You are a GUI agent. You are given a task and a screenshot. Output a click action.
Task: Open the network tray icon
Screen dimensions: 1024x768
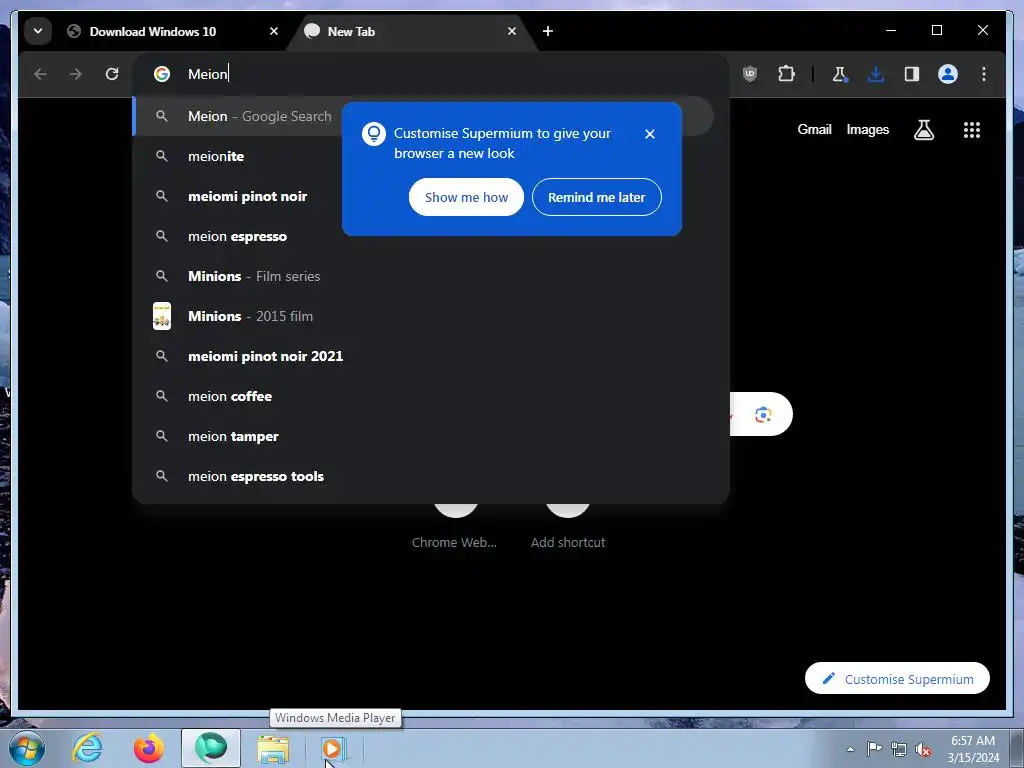[x=899, y=750]
